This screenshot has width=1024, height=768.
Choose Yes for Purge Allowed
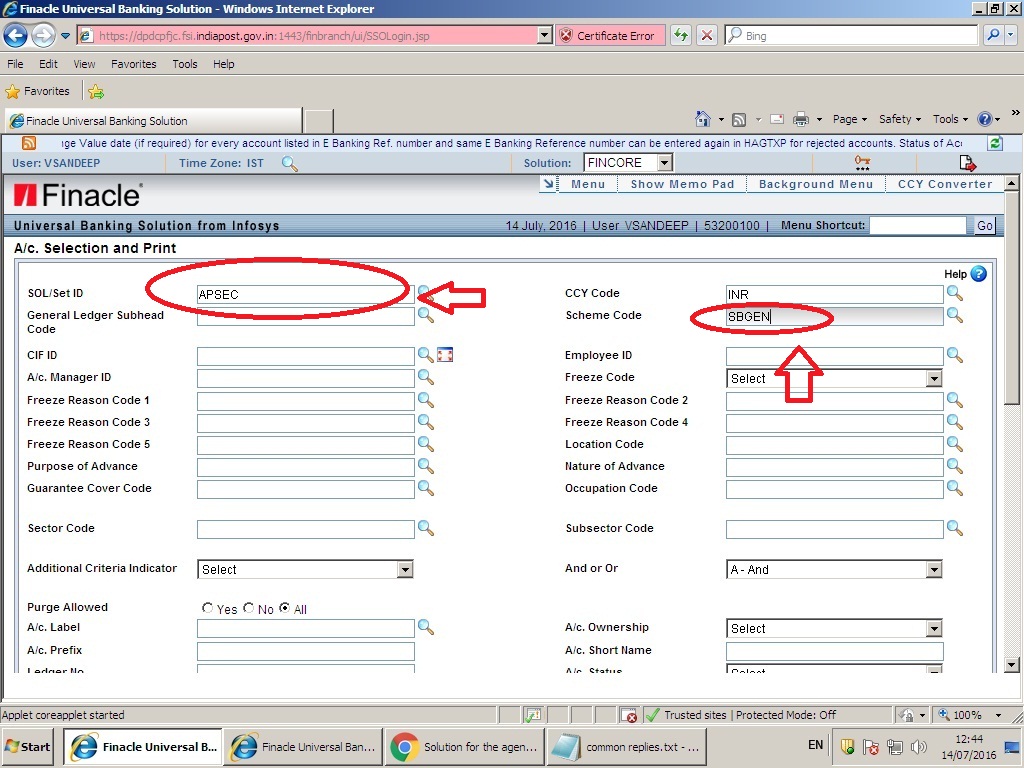[207, 607]
